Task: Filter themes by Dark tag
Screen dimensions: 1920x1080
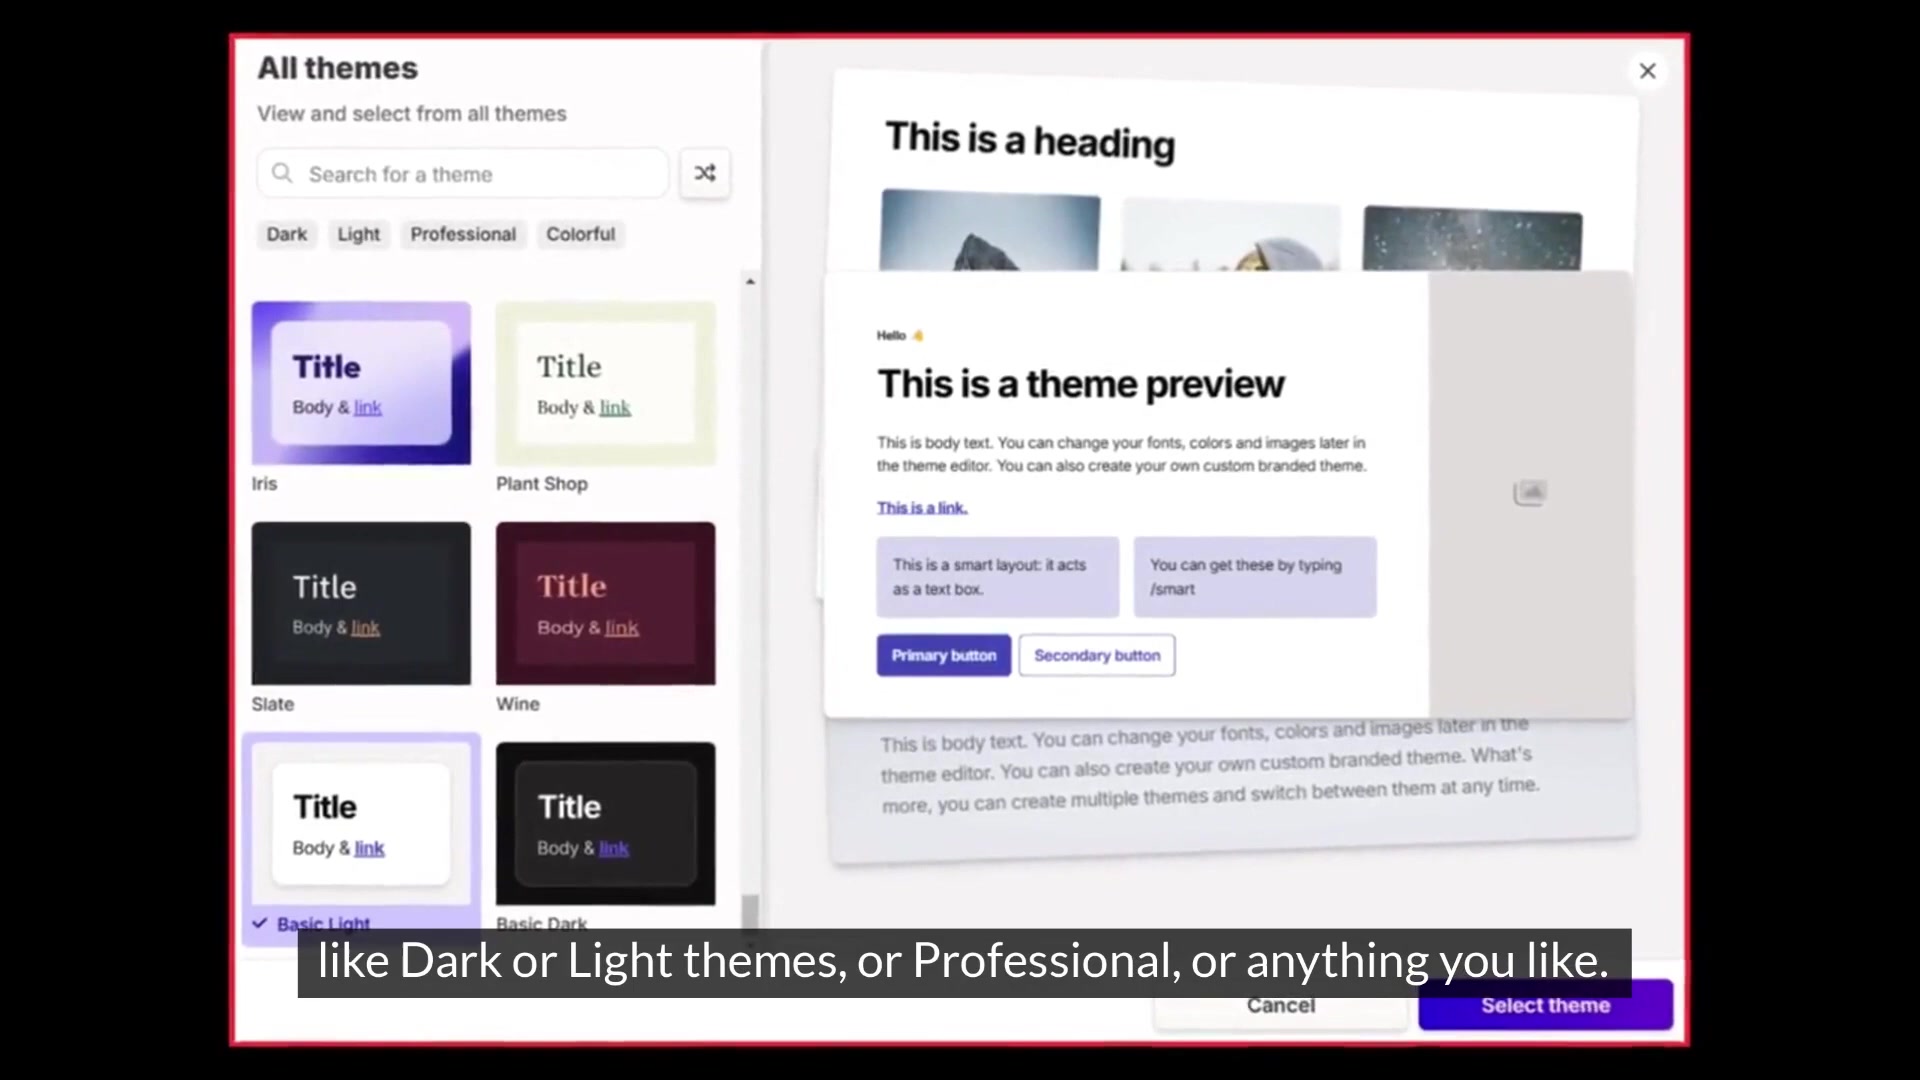Action: point(287,234)
